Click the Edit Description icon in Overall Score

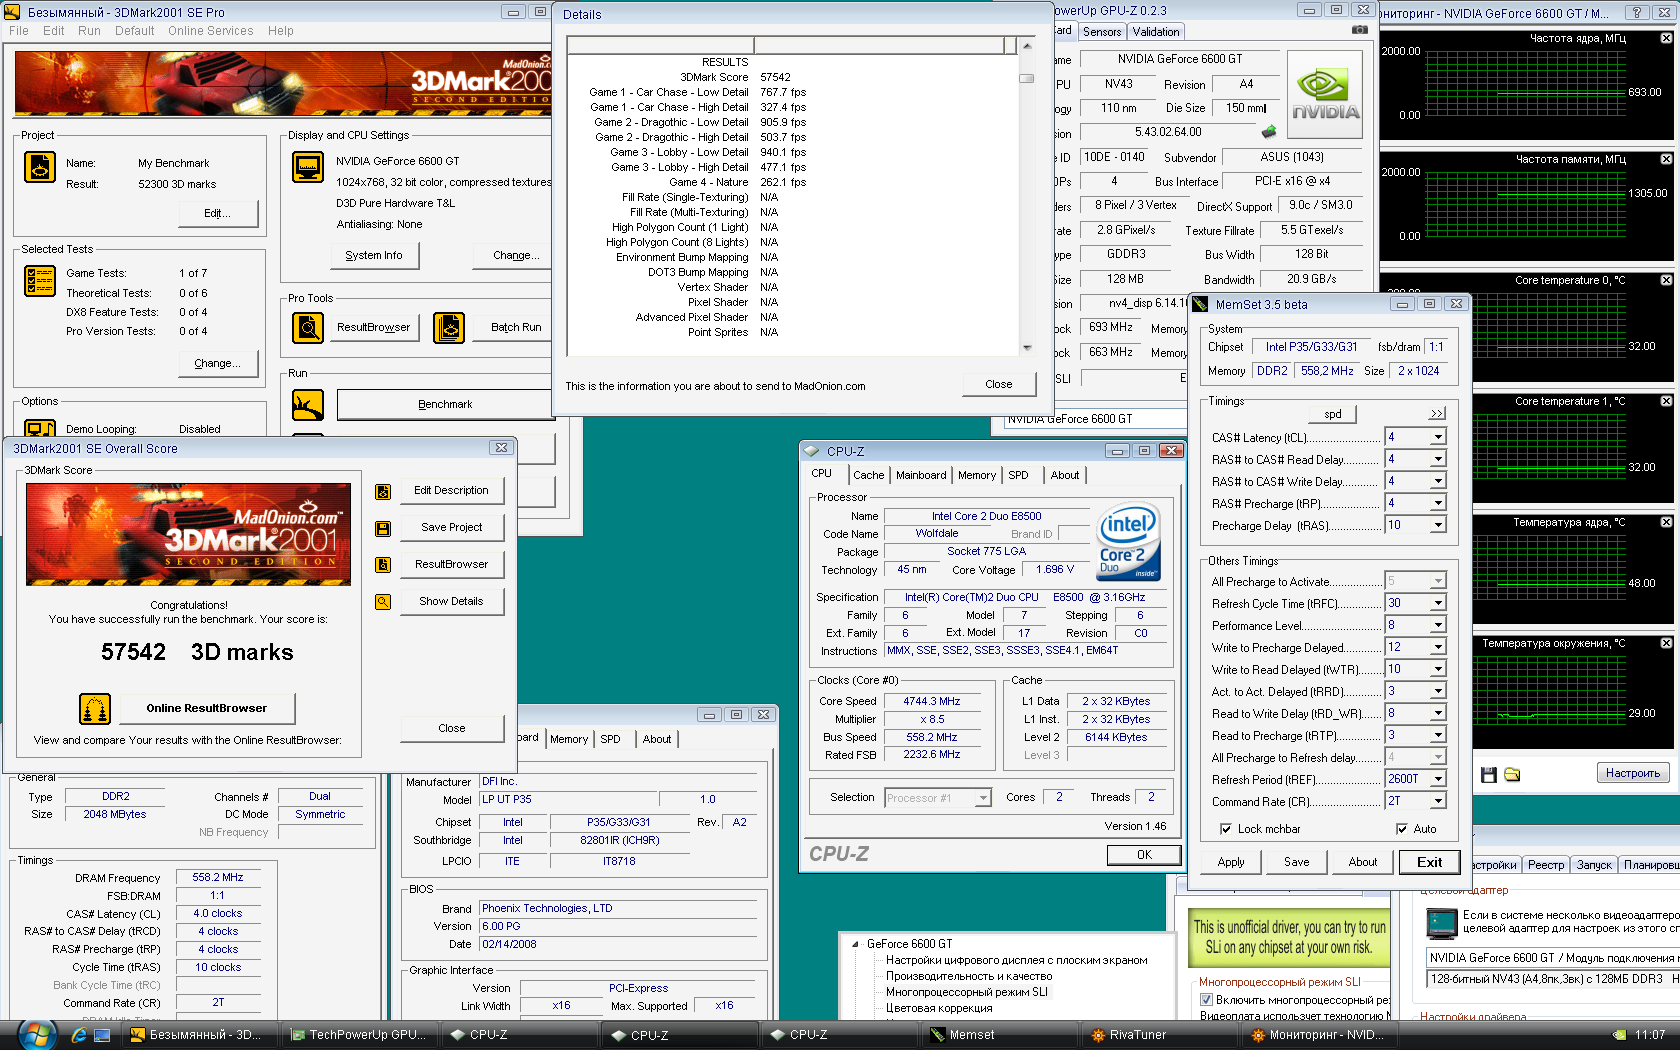pyautogui.click(x=383, y=491)
